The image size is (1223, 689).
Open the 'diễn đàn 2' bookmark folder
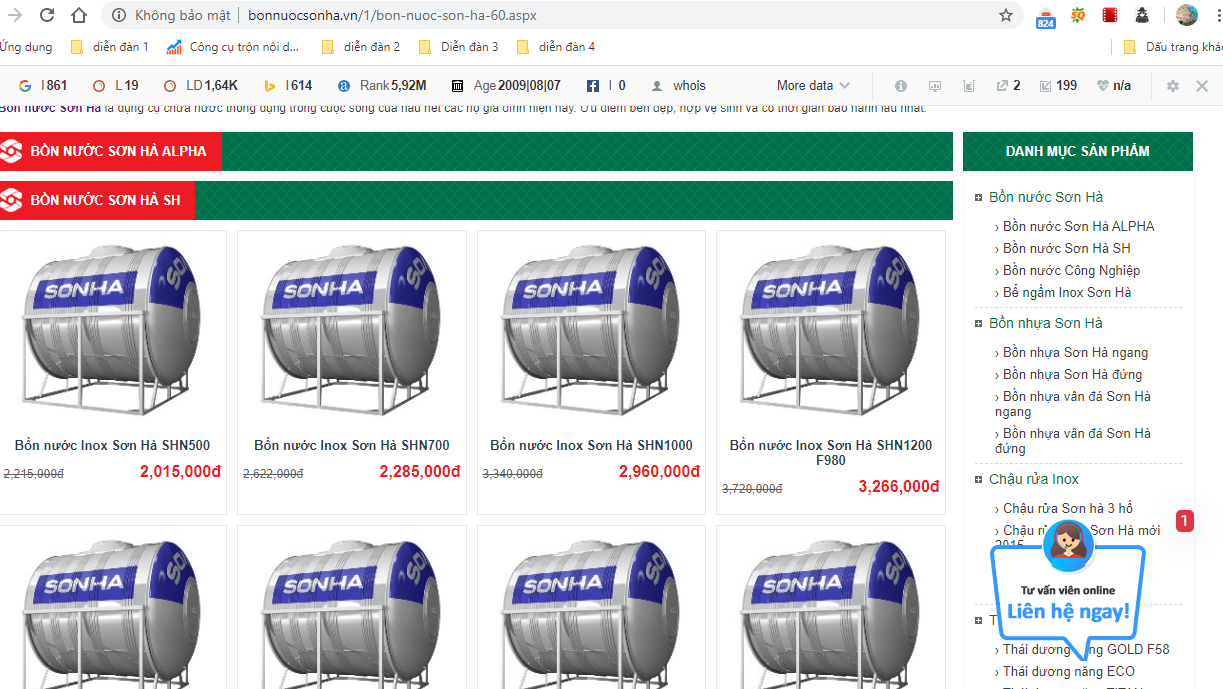[361, 47]
